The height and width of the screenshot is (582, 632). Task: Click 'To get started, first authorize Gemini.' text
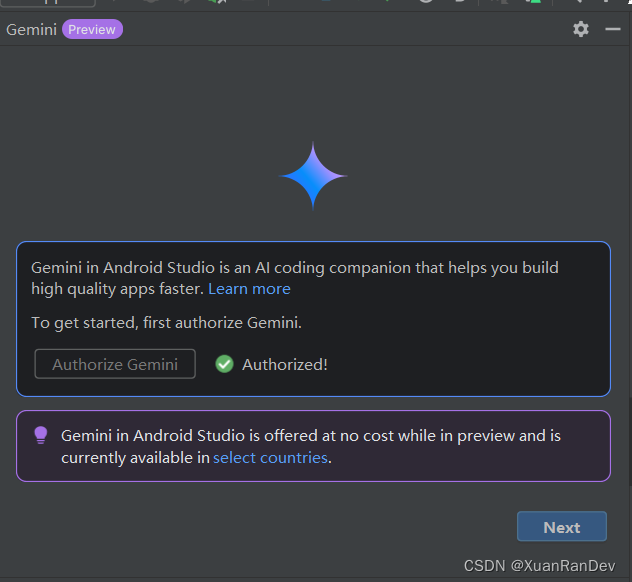(166, 323)
